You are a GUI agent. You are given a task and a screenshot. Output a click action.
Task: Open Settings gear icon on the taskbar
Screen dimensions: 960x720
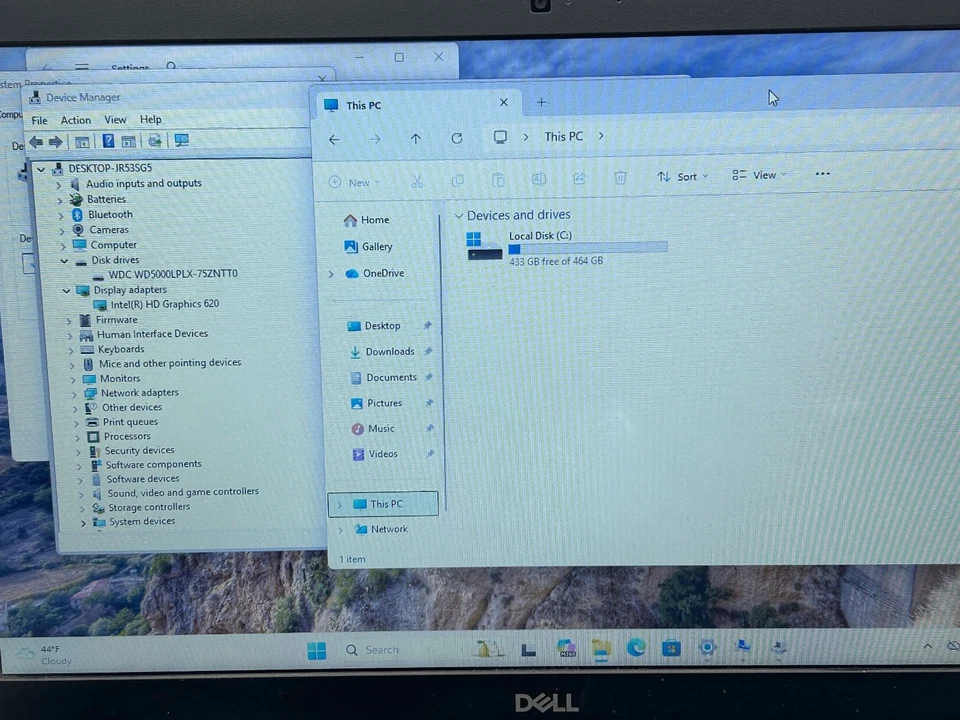707,647
